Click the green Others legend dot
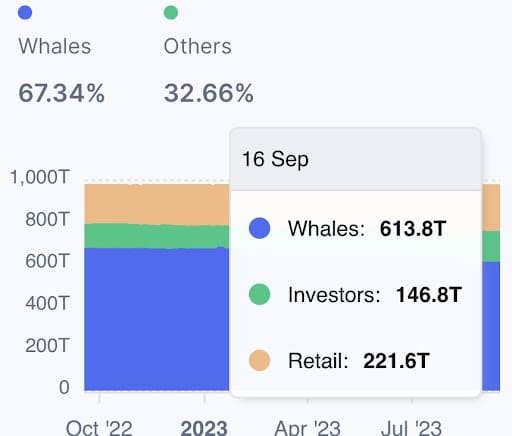 [x=171, y=13]
